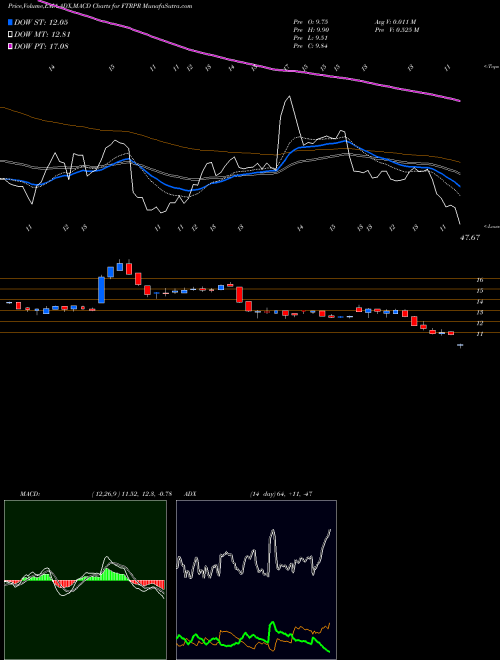This screenshot has width=500, height=660.
Task: Click the 12 price axis label
Action: click(x=479, y=323)
